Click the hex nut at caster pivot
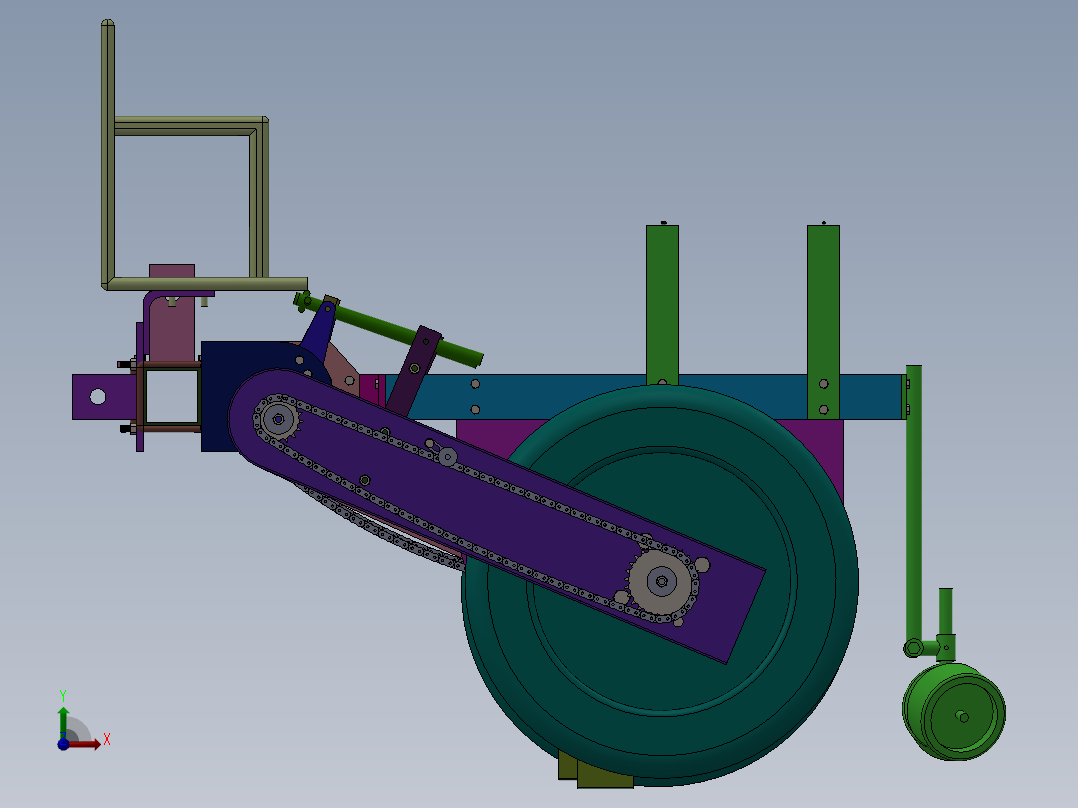Viewport: 1078px width, 808px height. [913, 648]
